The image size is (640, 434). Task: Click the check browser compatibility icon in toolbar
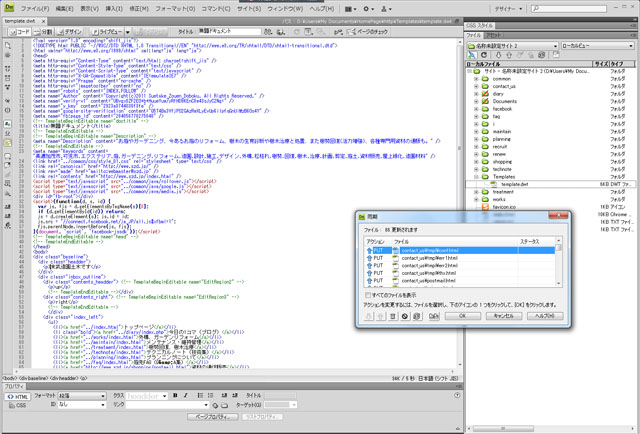(x=338, y=31)
